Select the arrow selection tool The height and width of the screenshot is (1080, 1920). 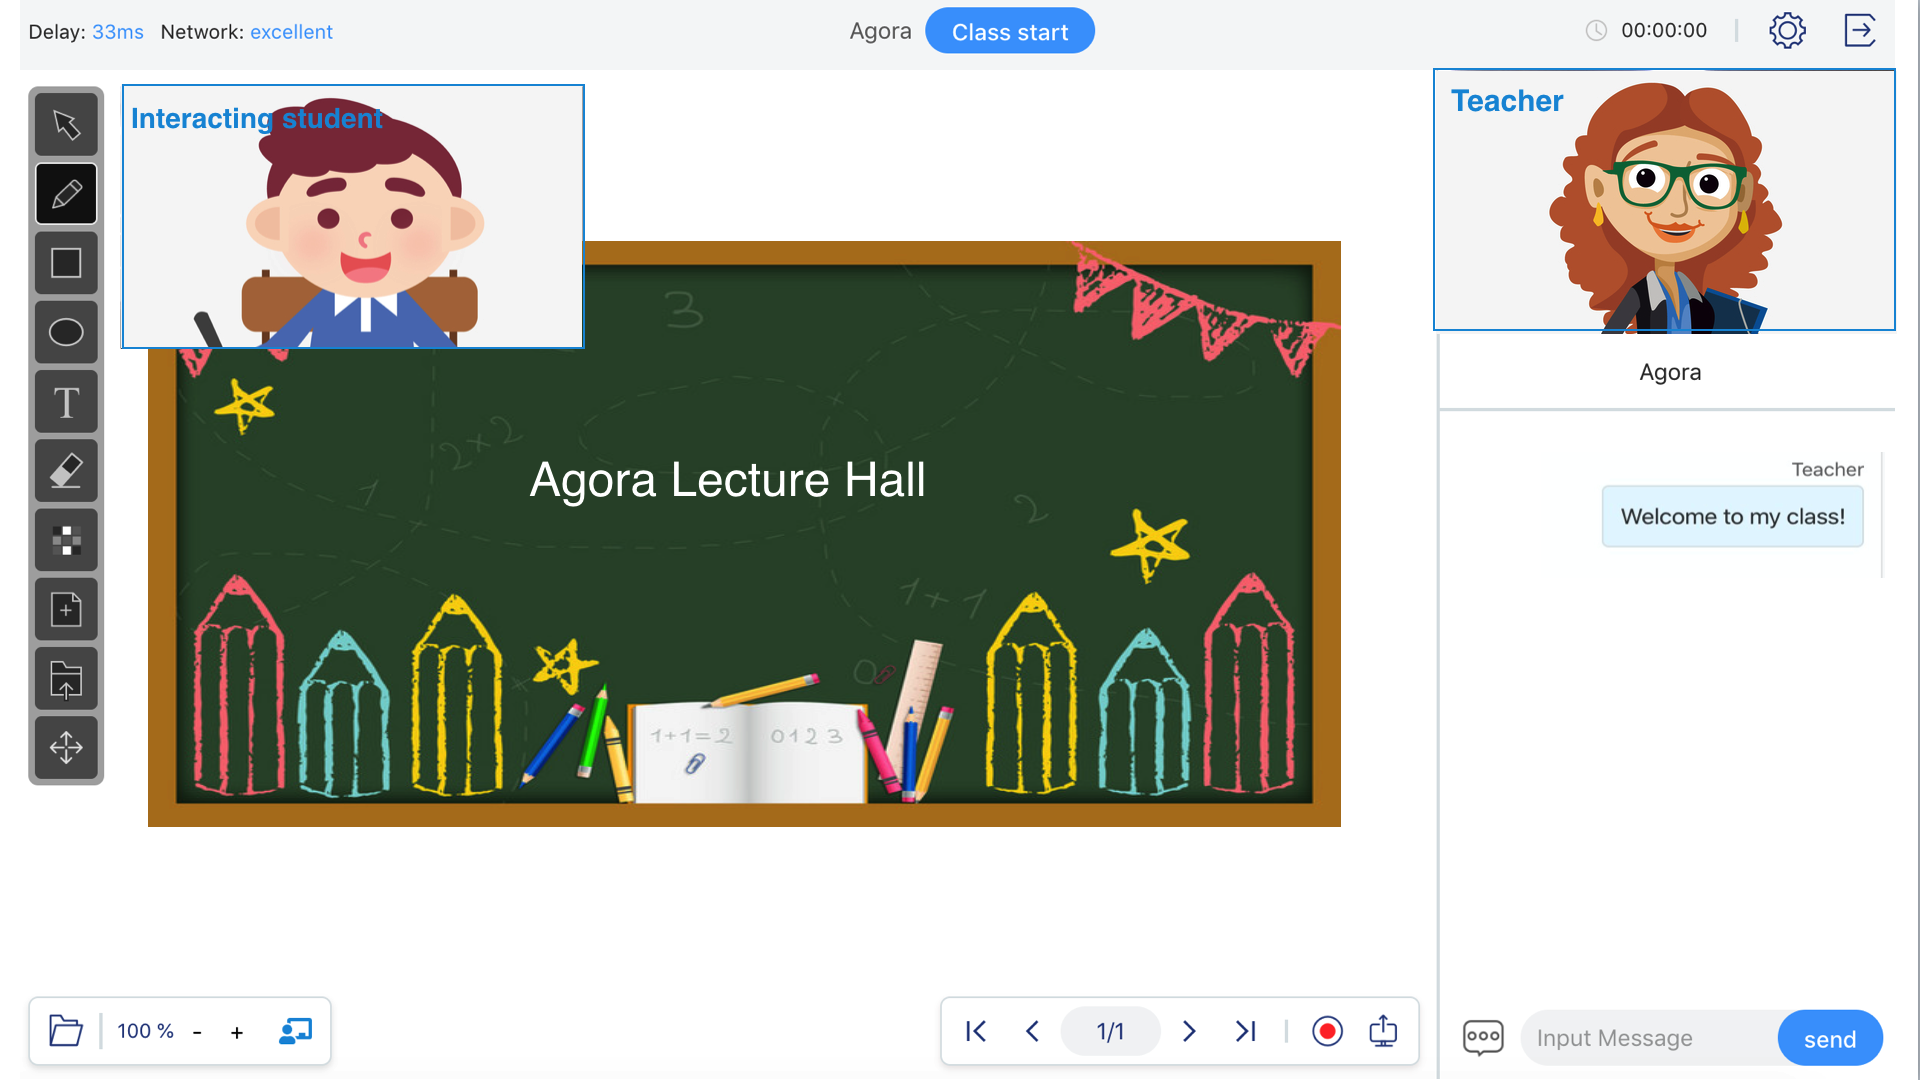pyautogui.click(x=66, y=125)
